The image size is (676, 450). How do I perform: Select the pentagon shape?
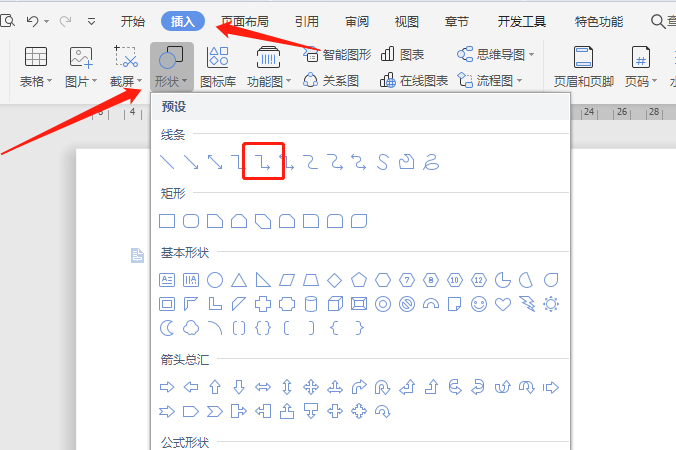tap(359, 280)
